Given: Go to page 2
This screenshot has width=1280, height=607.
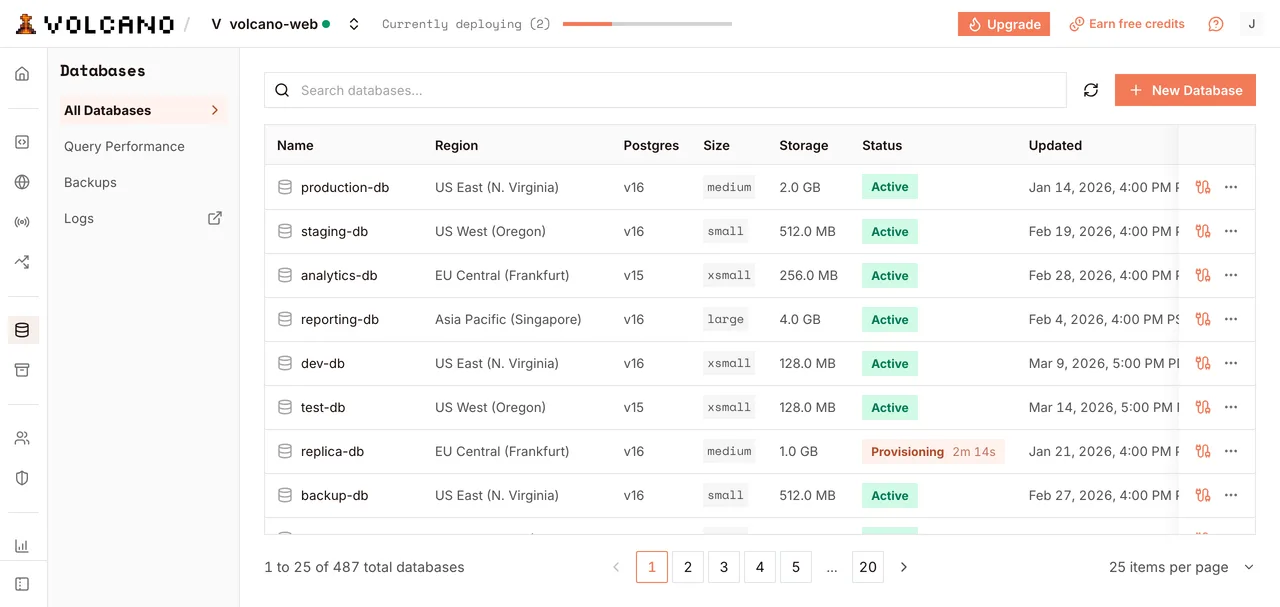Looking at the screenshot, I should point(688,567).
